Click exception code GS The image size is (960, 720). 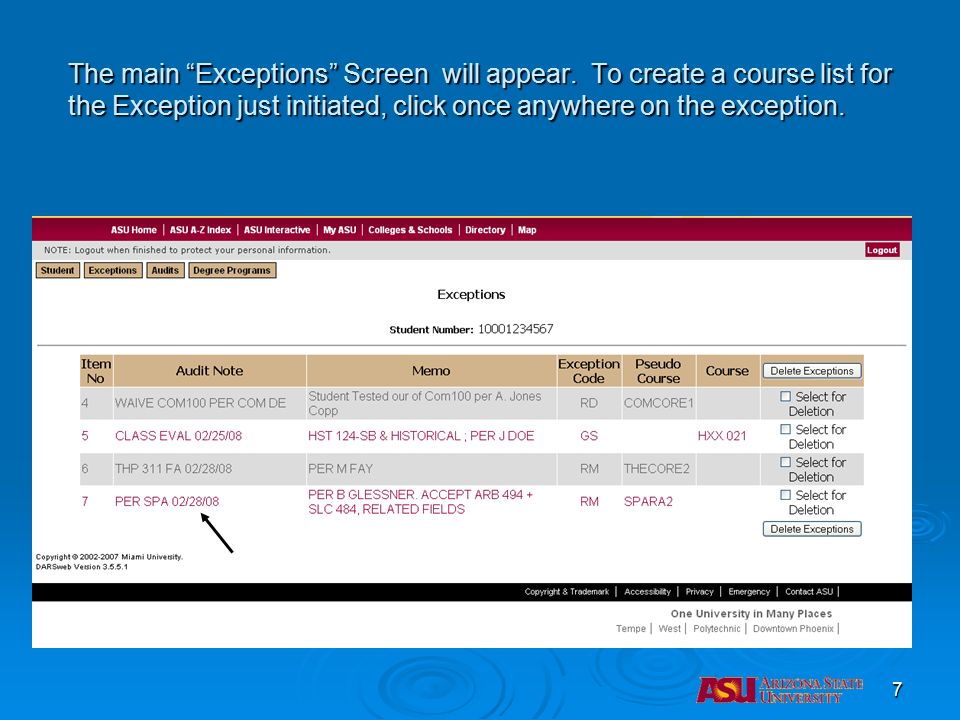pos(589,436)
